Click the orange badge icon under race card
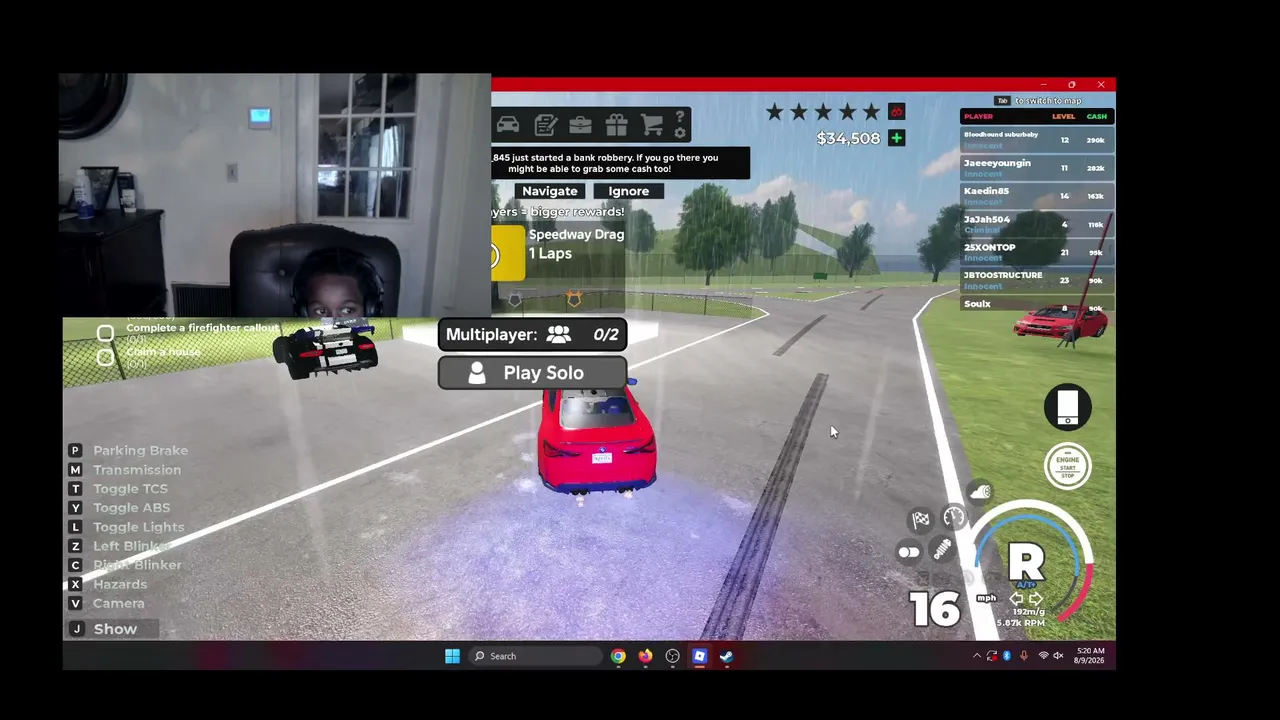1280x720 pixels. coord(574,299)
